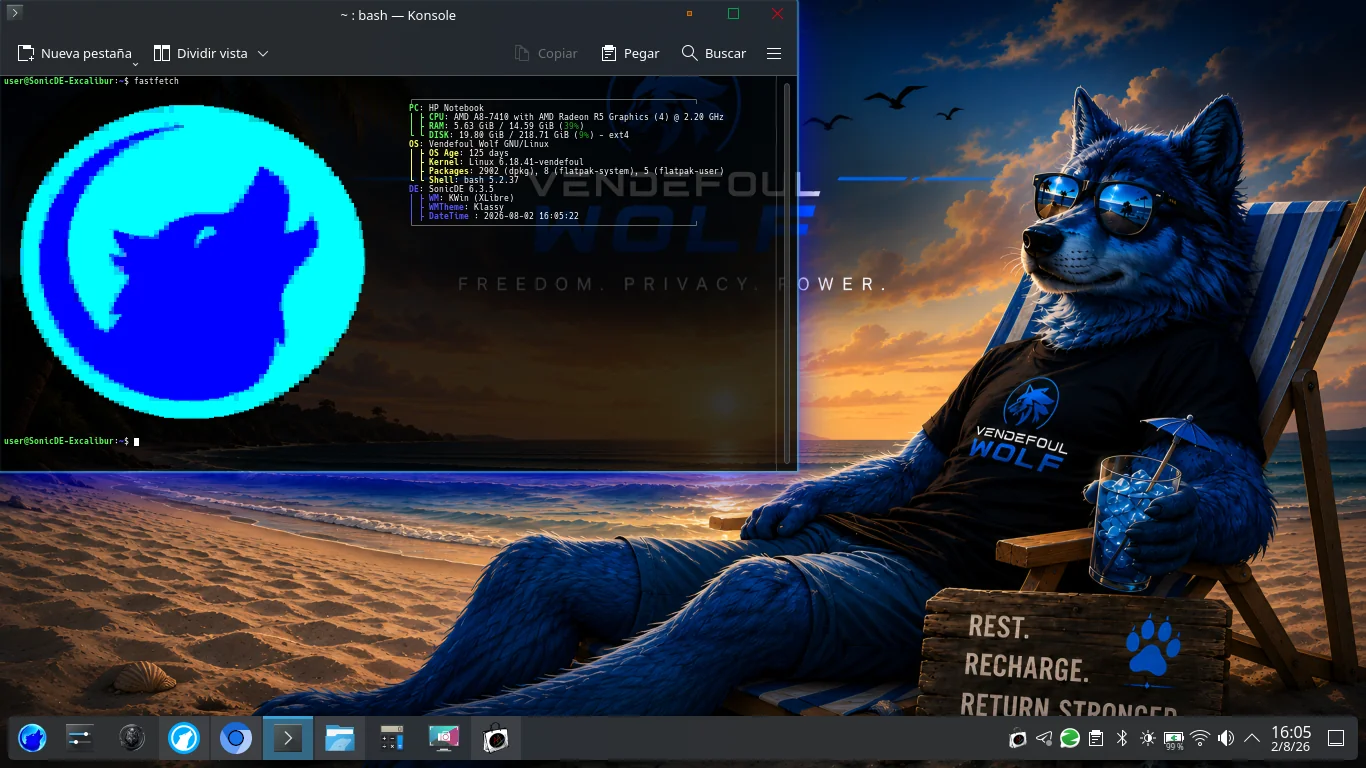Open system settings from the taskbar sliders icon
This screenshot has width=1366, height=768.
coord(79,739)
